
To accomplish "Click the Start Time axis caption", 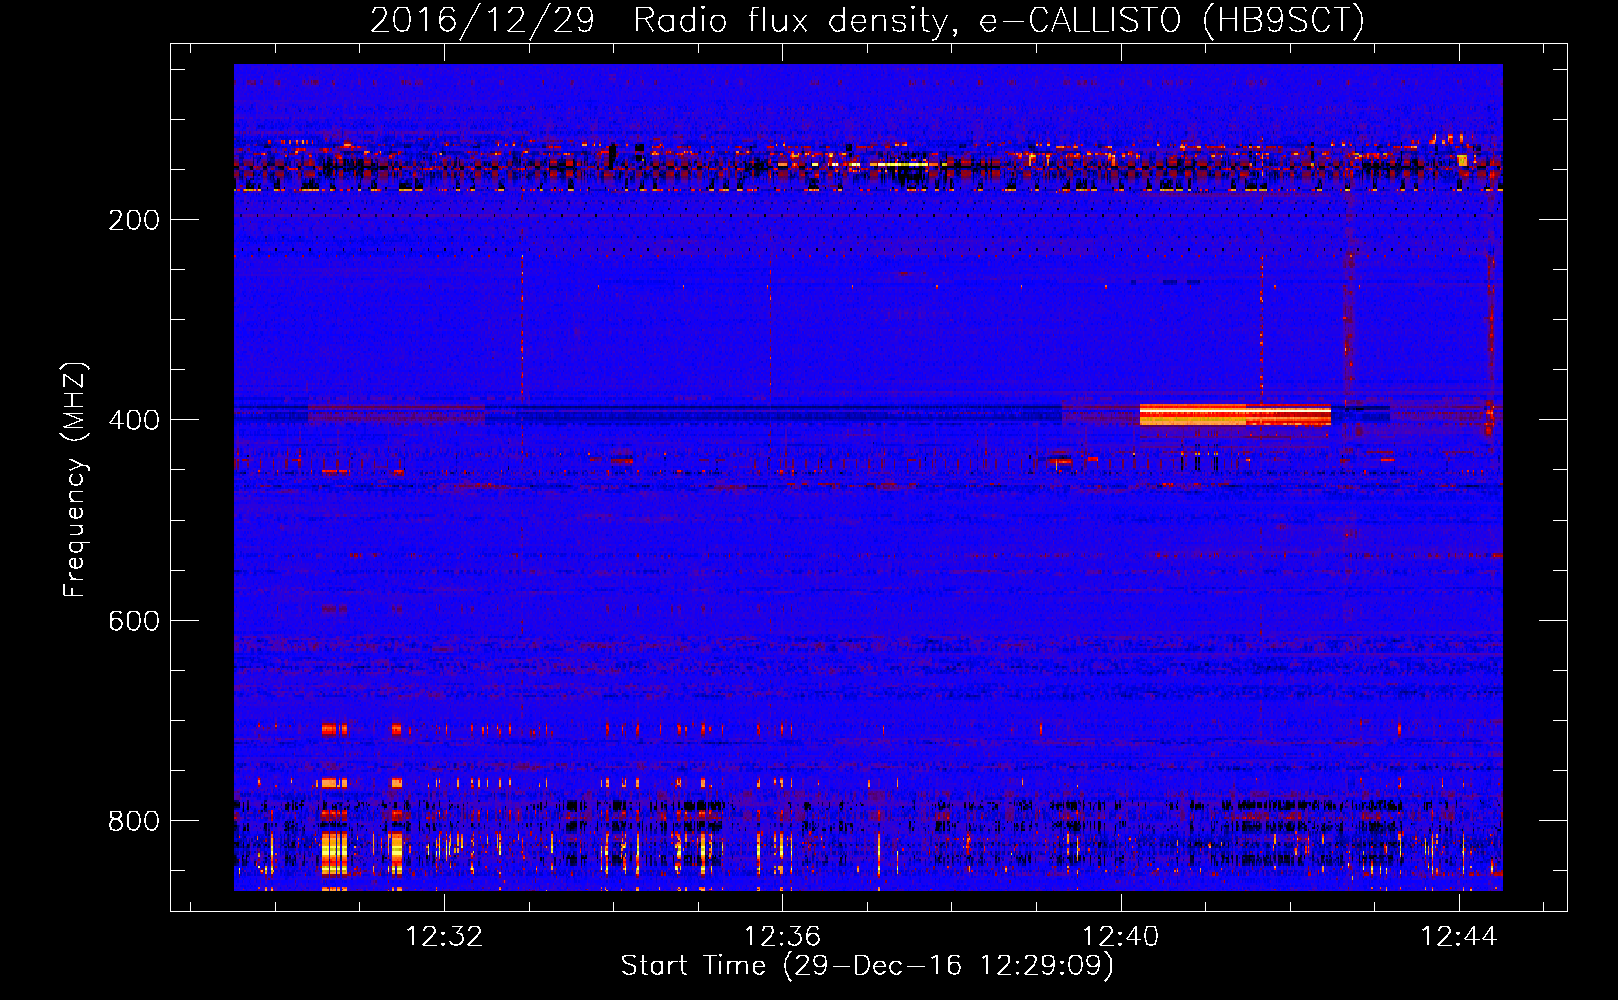I will tap(867, 966).
